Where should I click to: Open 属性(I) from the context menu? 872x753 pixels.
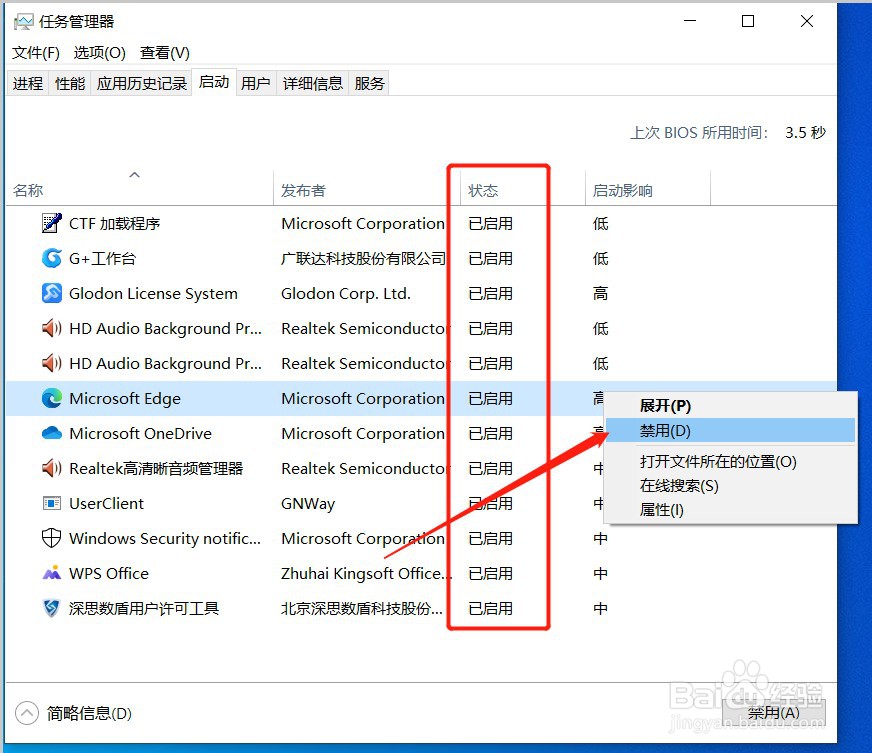(x=659, y=511)
